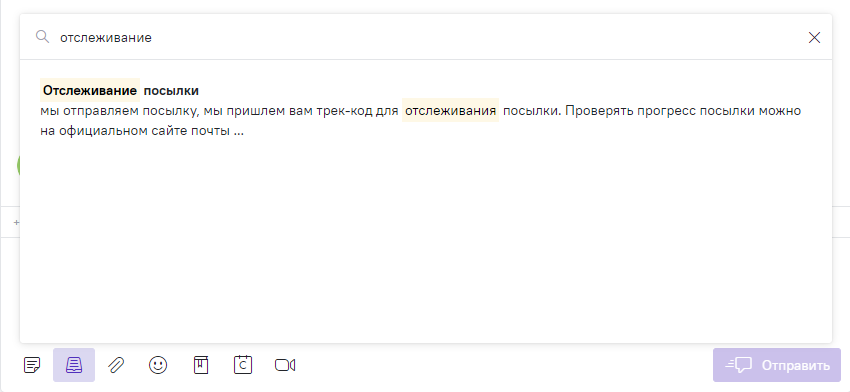
Task: Open the Отслеживание посылки article title
Action: click(120, 91)
